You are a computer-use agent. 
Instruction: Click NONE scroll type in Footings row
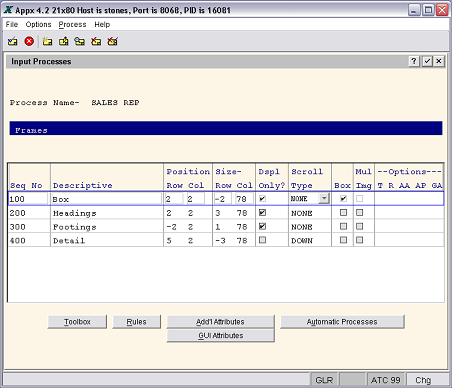pos(302,227)
